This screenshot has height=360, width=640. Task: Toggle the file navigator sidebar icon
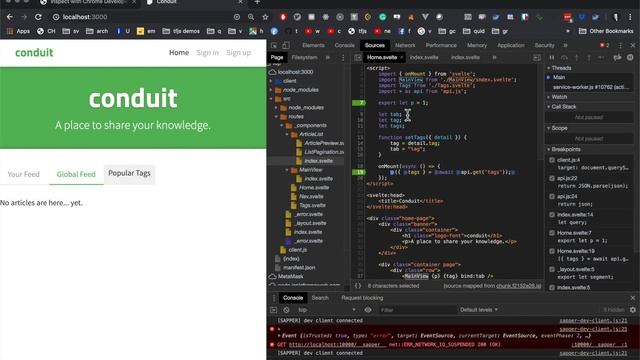point(358,58)
